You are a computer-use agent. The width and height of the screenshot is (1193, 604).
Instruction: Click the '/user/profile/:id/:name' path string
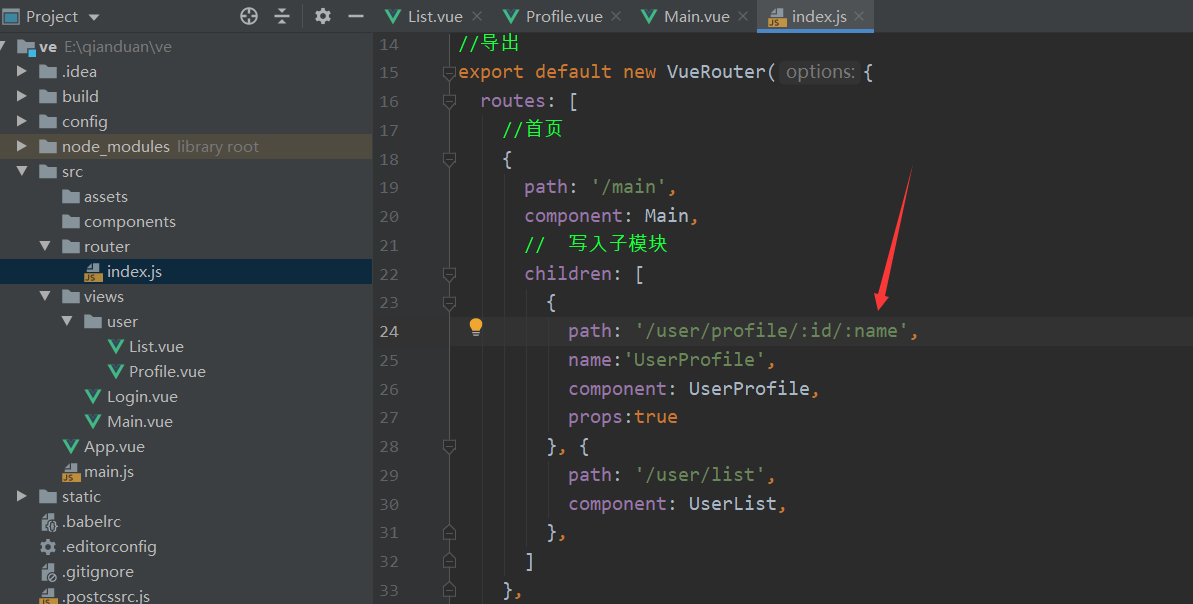(771, 331)
